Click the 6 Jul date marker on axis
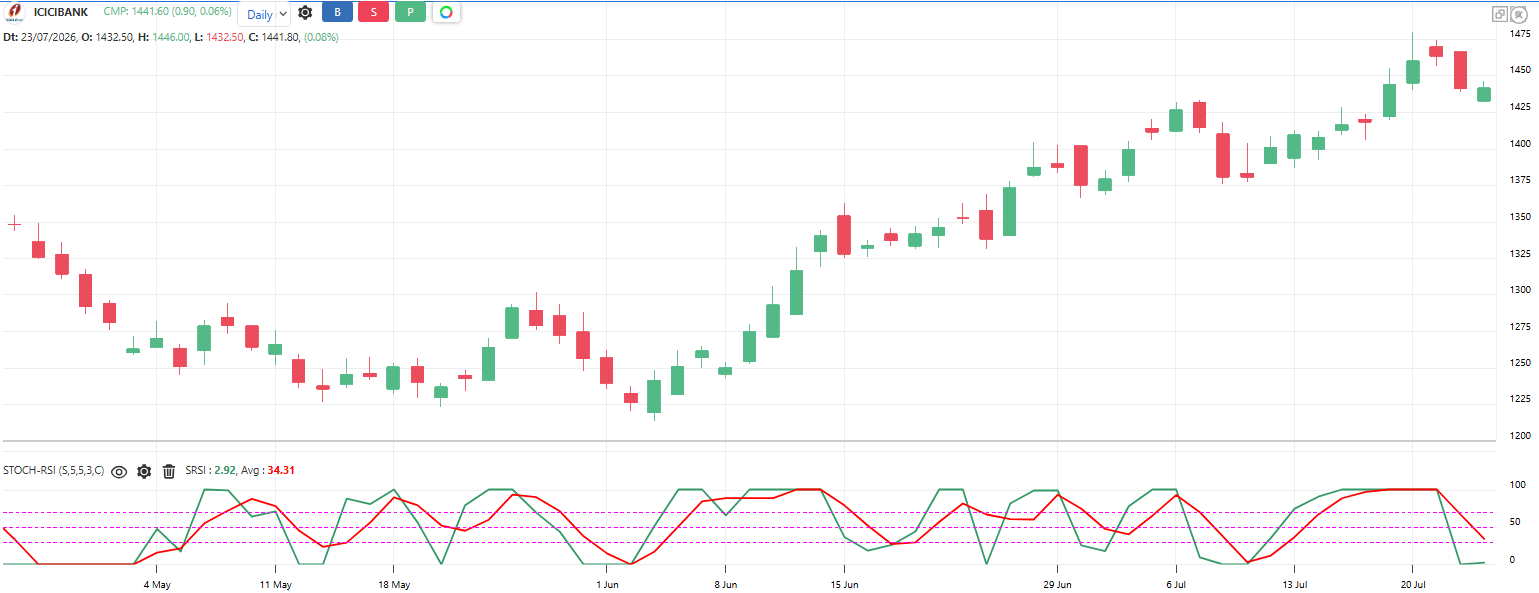The image size is (1539, 593). coord(1177,583)
